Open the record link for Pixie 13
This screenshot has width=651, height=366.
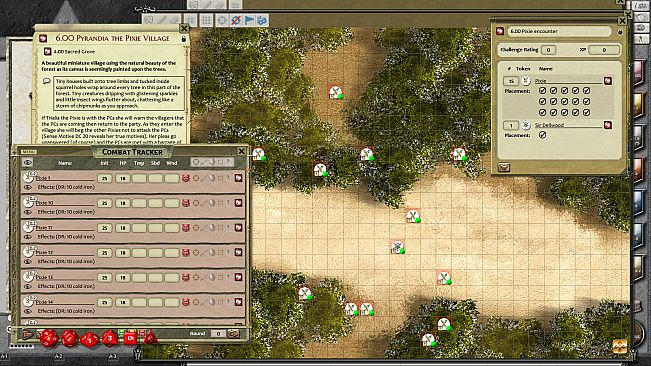tap(238, 277)
